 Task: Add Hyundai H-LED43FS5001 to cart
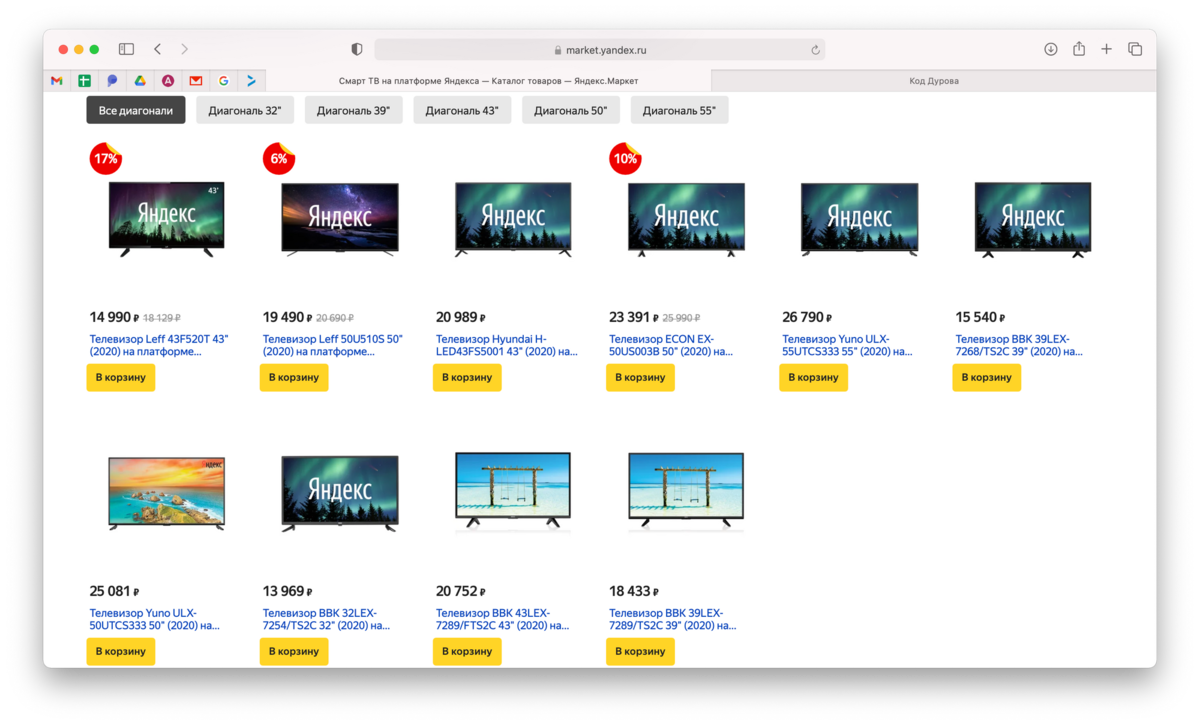[467, 377]
